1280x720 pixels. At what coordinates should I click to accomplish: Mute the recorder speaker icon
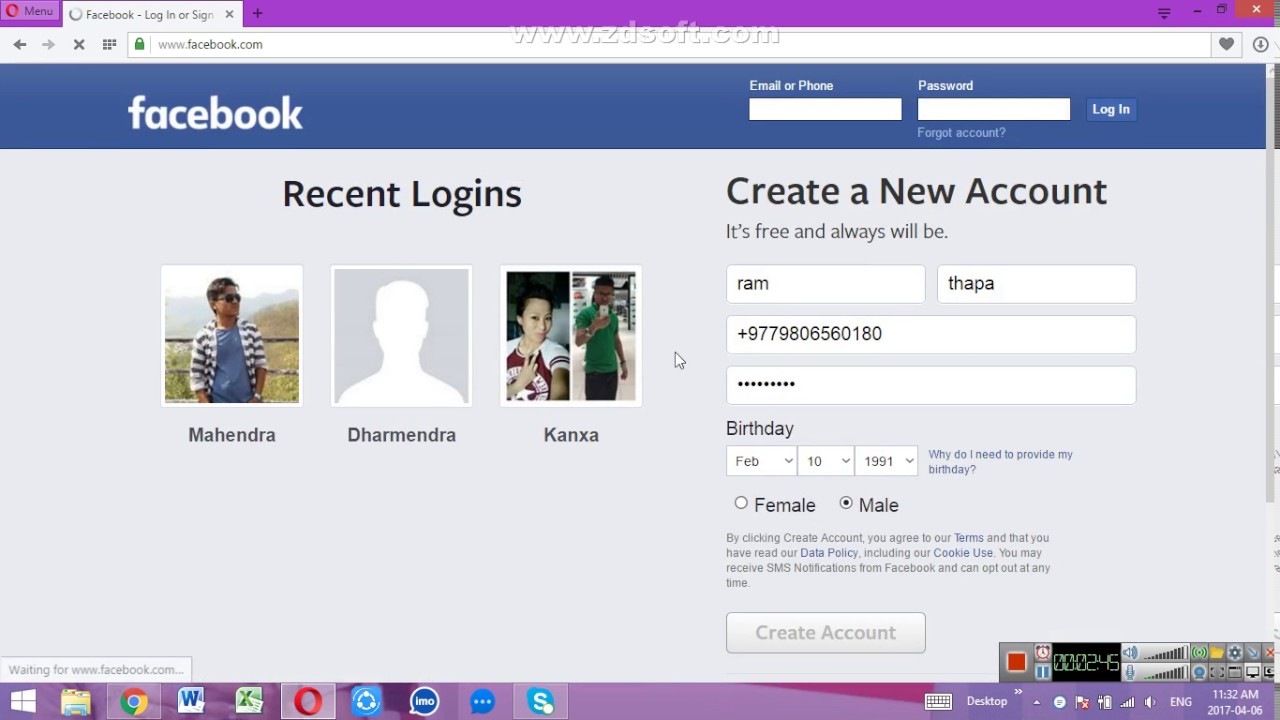pos(1130,653)
